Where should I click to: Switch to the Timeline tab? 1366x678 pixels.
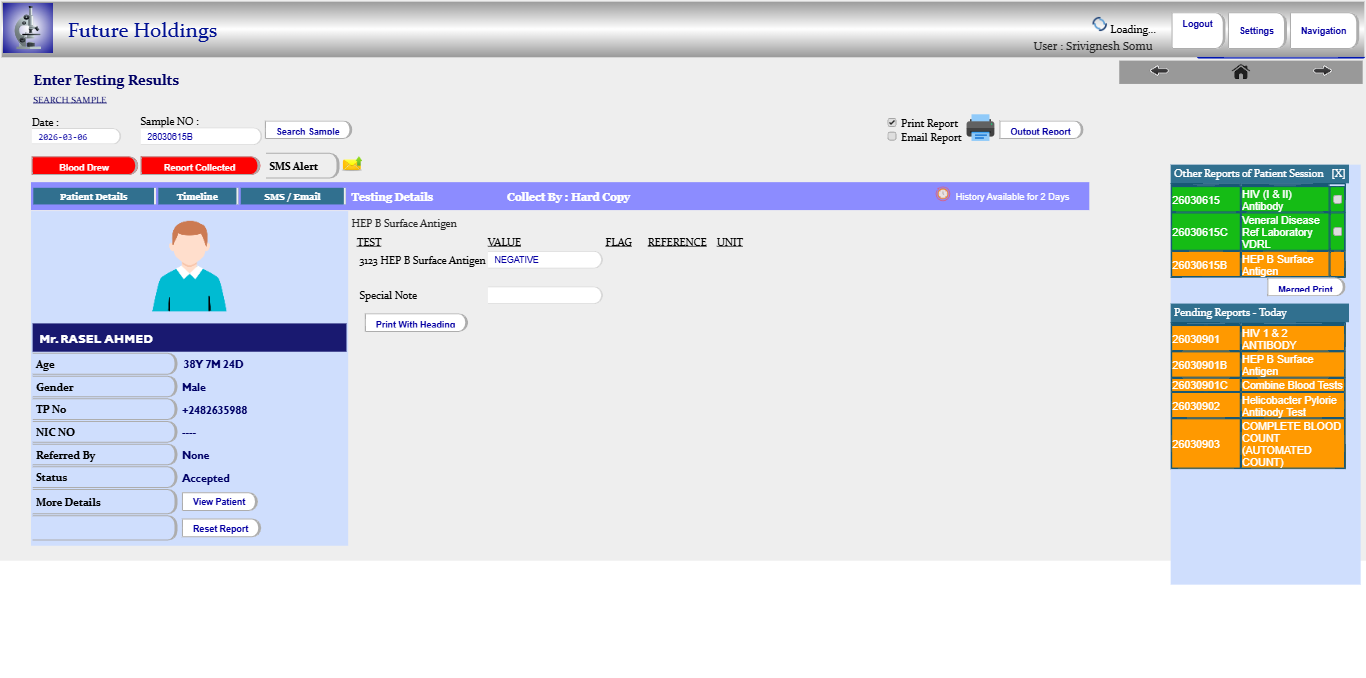pyautogui.click(x=197, y=196)
